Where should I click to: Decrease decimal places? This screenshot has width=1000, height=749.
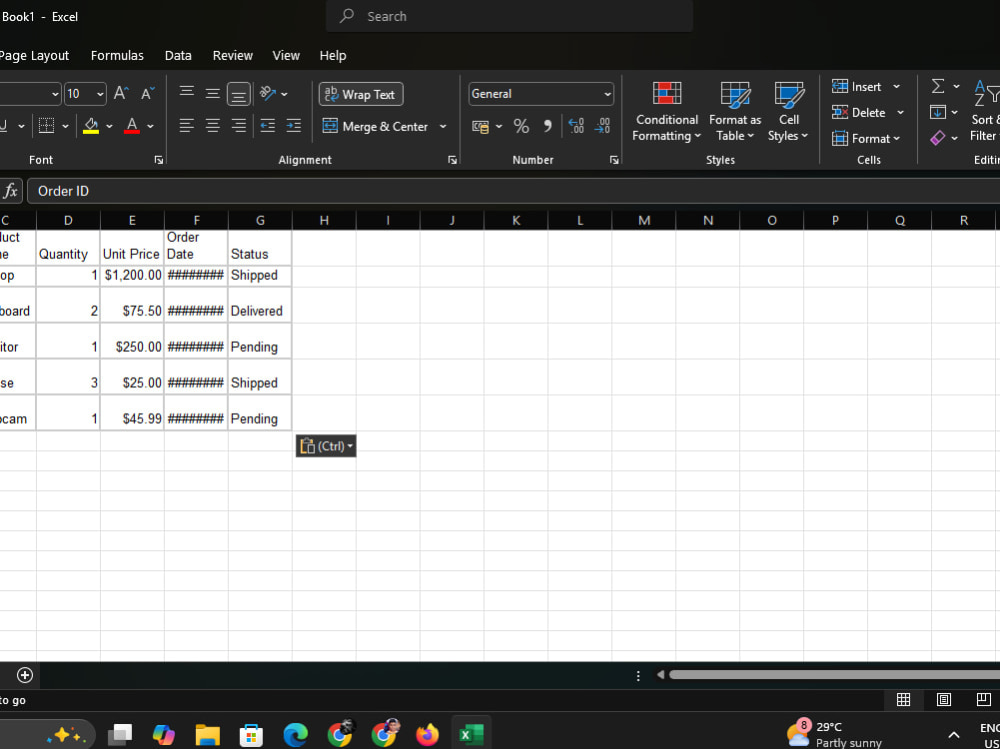pyautogui.click(x=602, y=126)
